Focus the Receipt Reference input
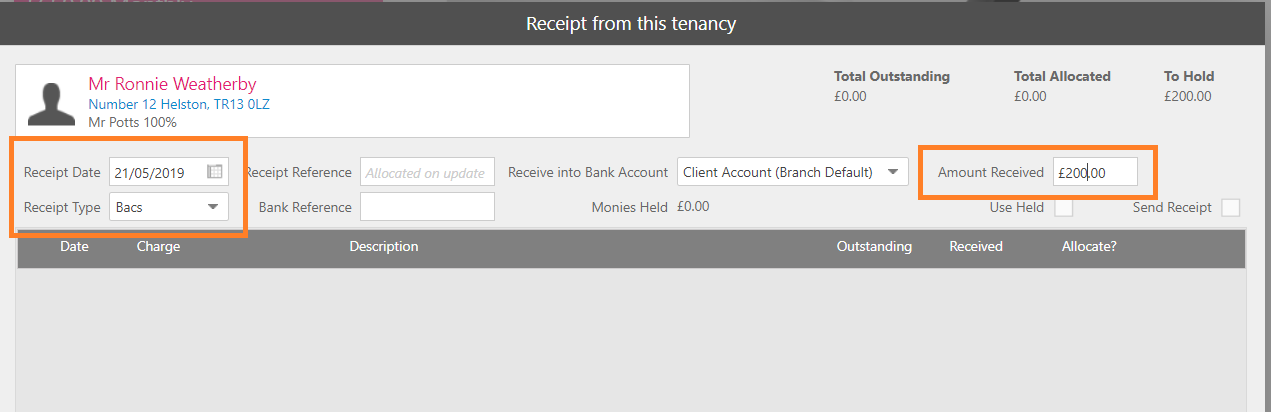Viewport: 1271px width, 418px height. [x=427, y=172]
